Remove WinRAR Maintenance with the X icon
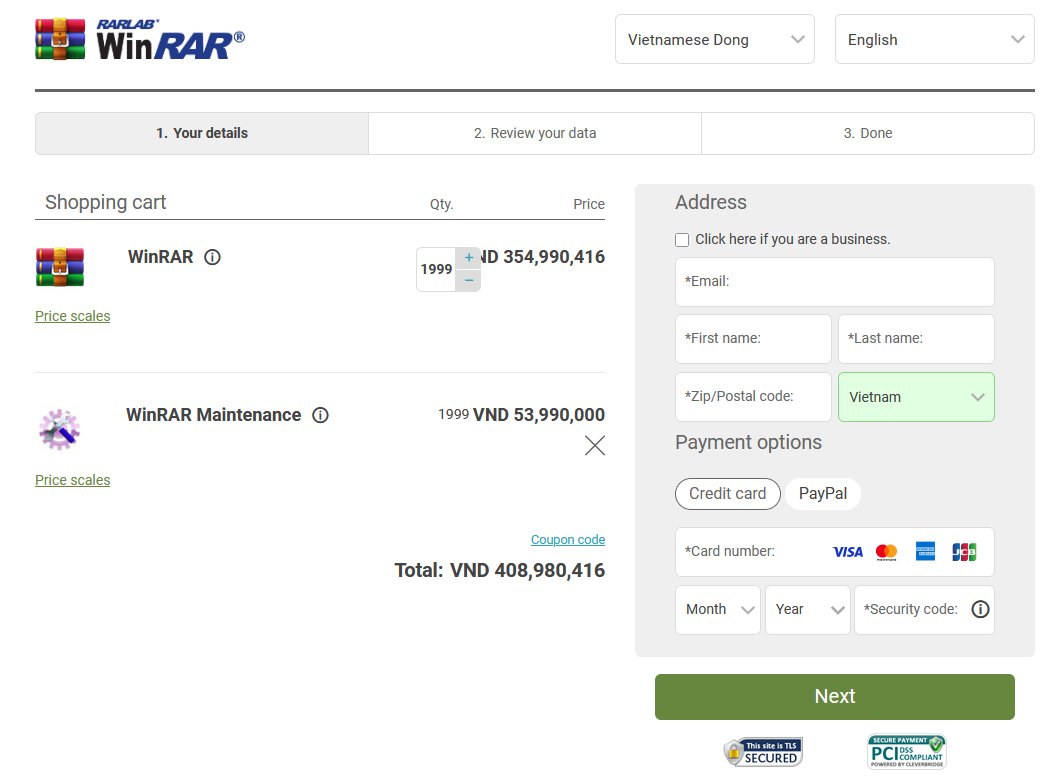 [595, 445]
